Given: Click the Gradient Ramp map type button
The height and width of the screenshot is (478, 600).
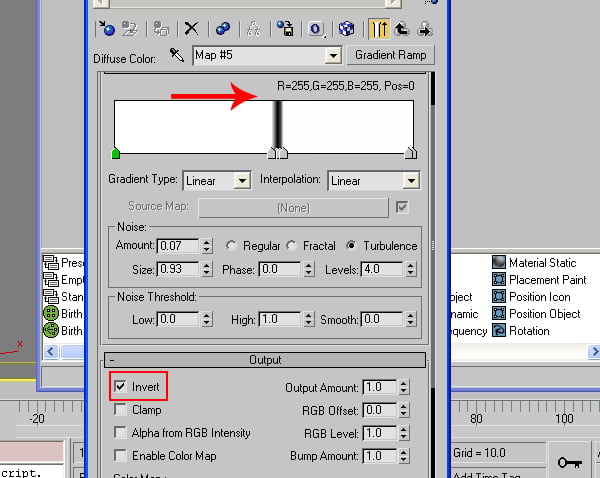Looking at the screenshot, I should [x=391, y=55].
